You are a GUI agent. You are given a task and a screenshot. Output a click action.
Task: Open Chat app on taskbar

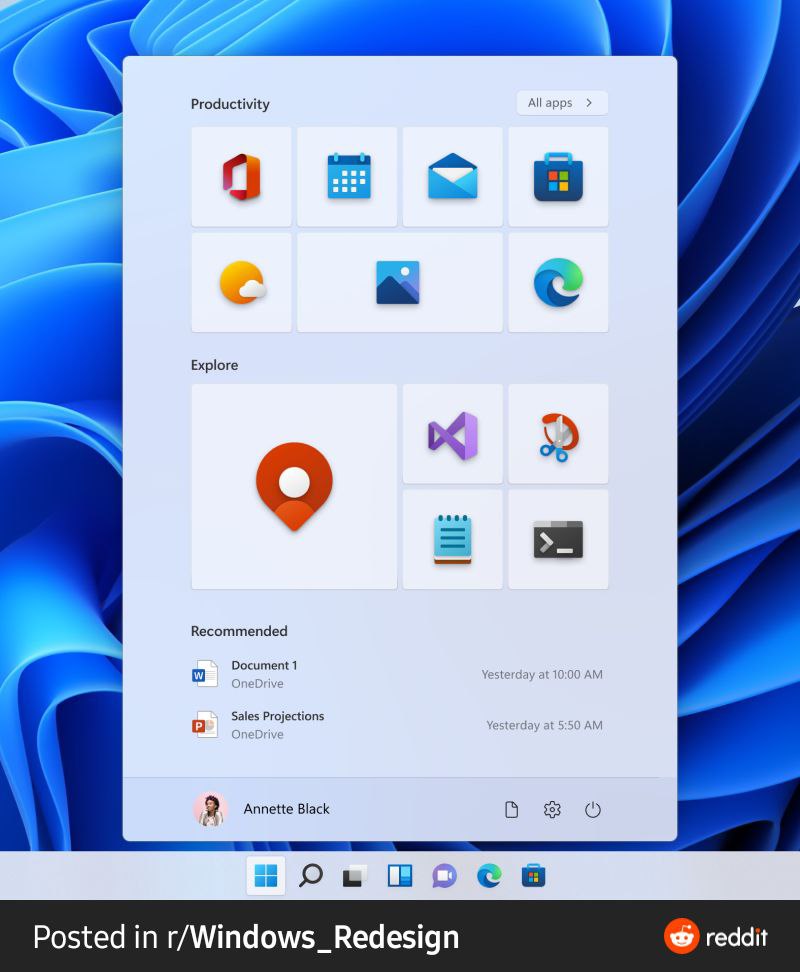coord(444,876)
